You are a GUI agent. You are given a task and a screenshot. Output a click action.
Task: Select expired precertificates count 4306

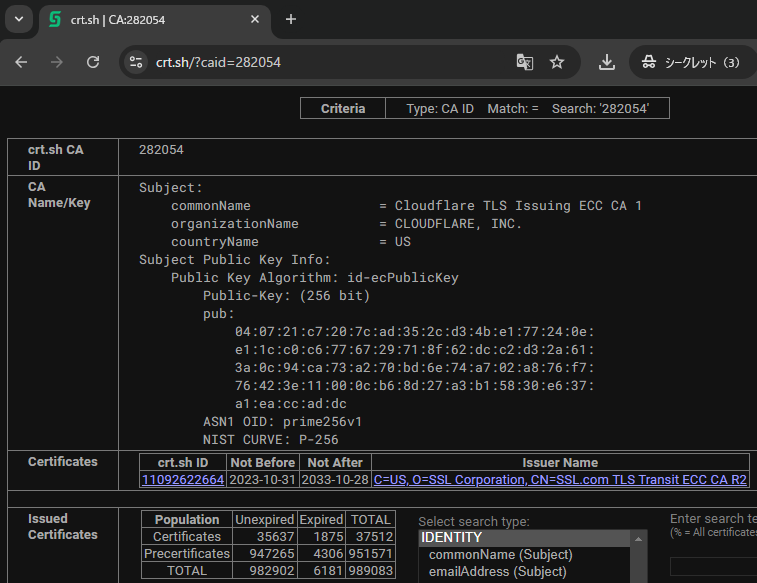tap(328, 554)
